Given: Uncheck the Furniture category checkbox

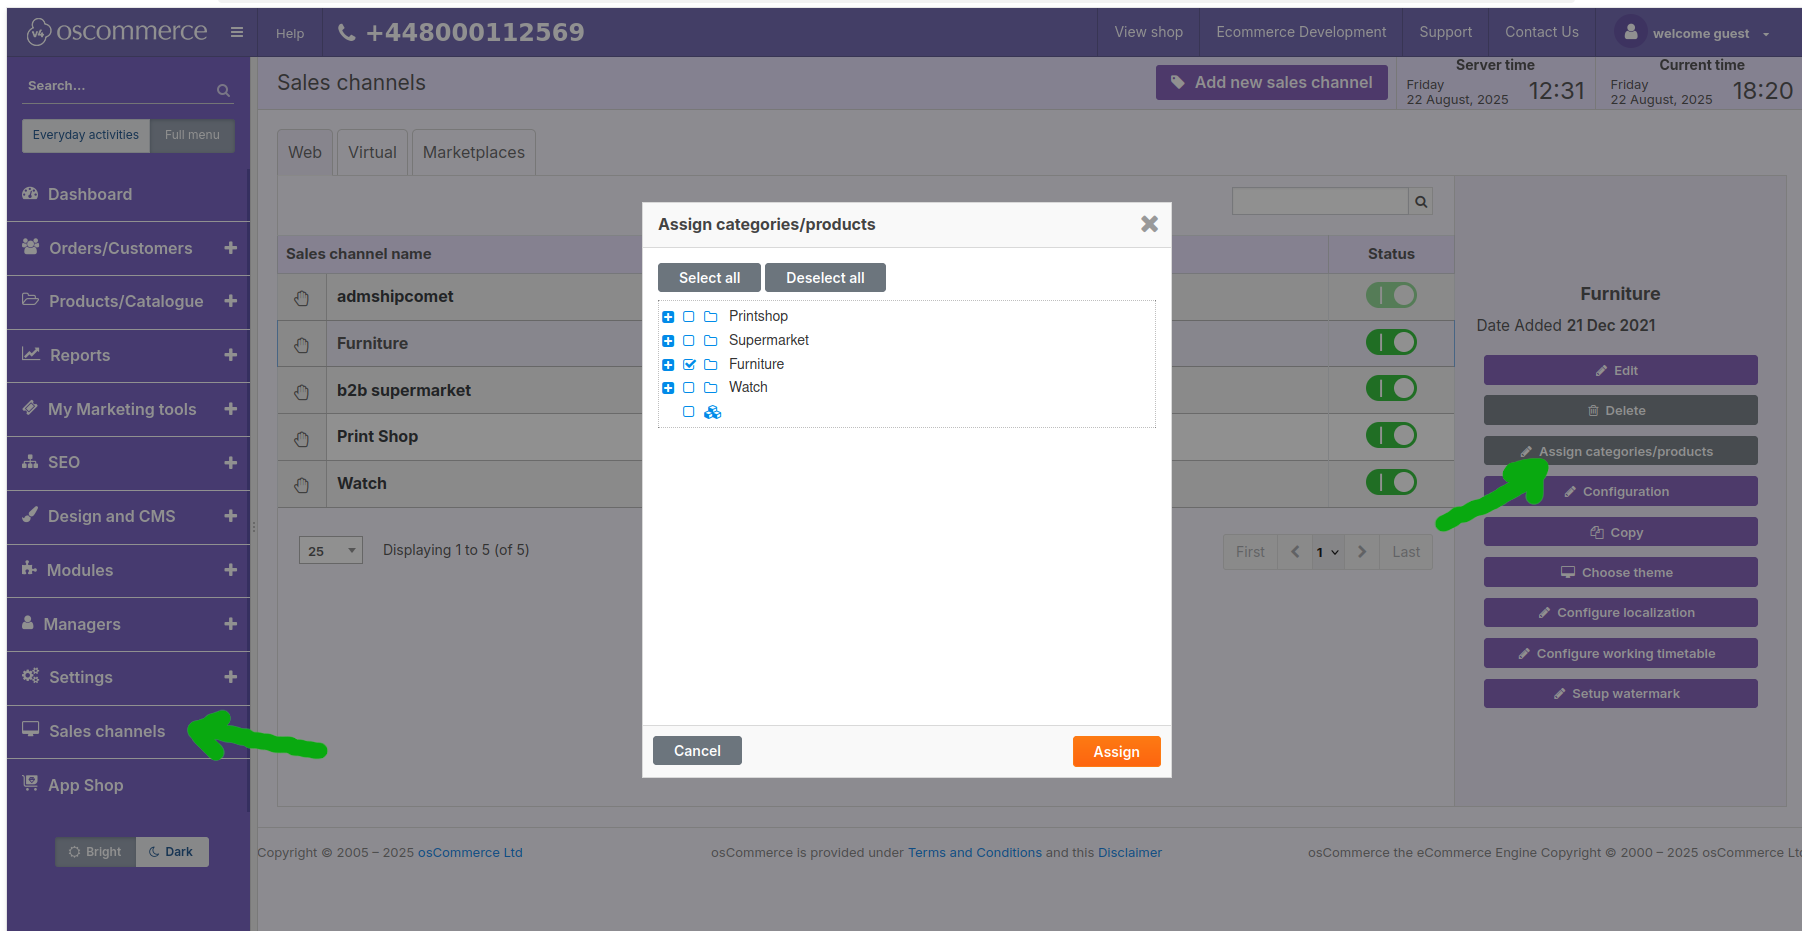Looking at the screenshot, I should click(688, 365).
